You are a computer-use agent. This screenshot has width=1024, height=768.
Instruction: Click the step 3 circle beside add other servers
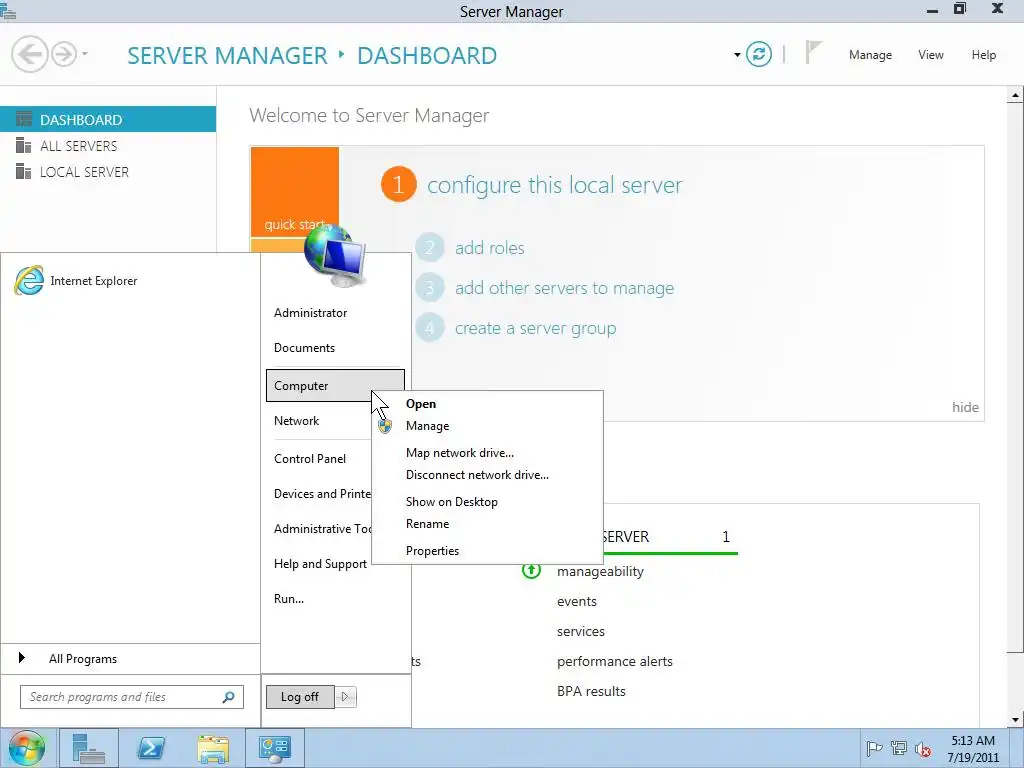tap(430, 288)
